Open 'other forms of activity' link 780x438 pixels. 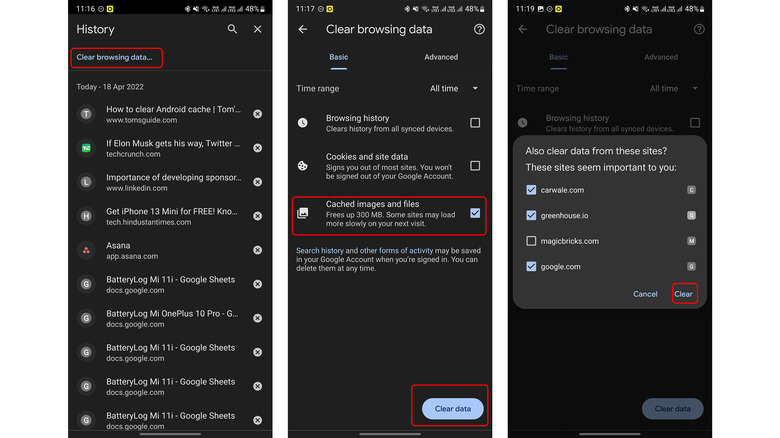click(x=396, y=250)
